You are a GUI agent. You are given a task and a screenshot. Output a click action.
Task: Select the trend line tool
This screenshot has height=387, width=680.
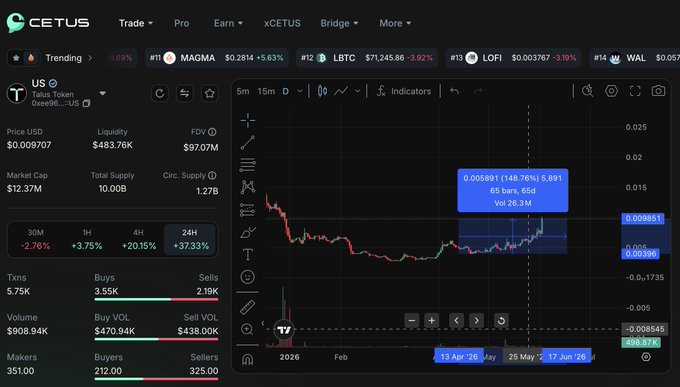pyautogui.click(x=248, y=142)
